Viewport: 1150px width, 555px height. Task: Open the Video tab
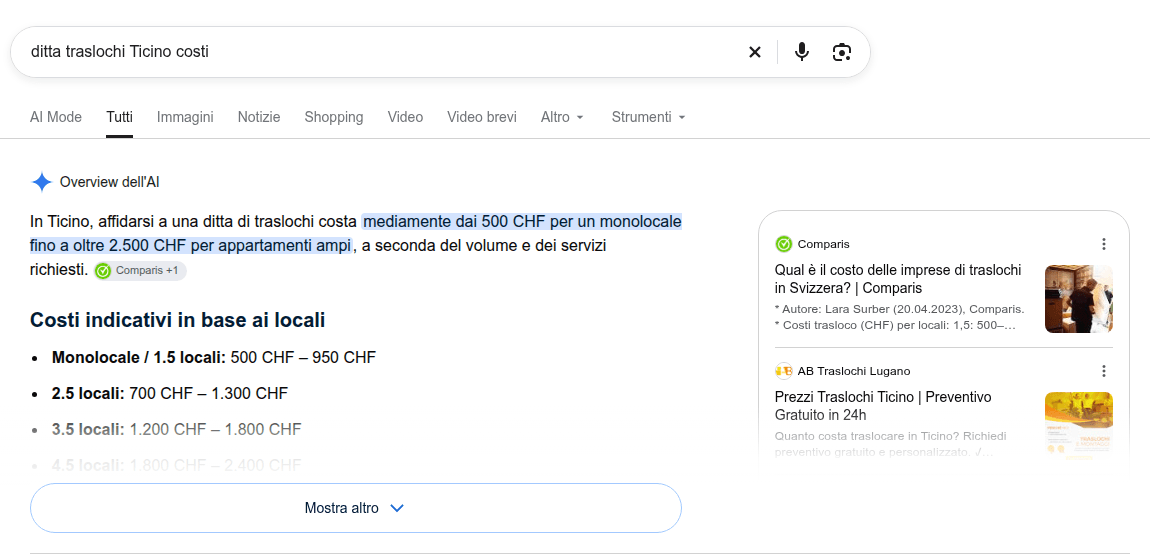pyautogui.click(x=406, y=117)
